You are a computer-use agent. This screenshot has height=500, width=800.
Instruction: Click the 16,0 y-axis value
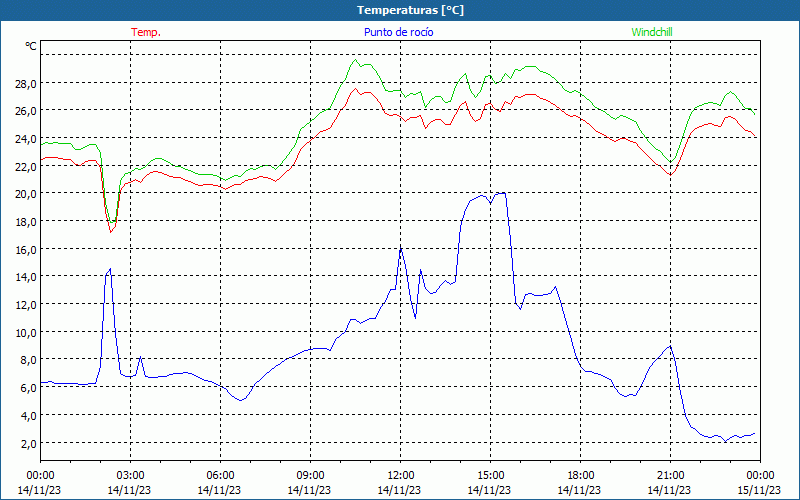(26, 249)
